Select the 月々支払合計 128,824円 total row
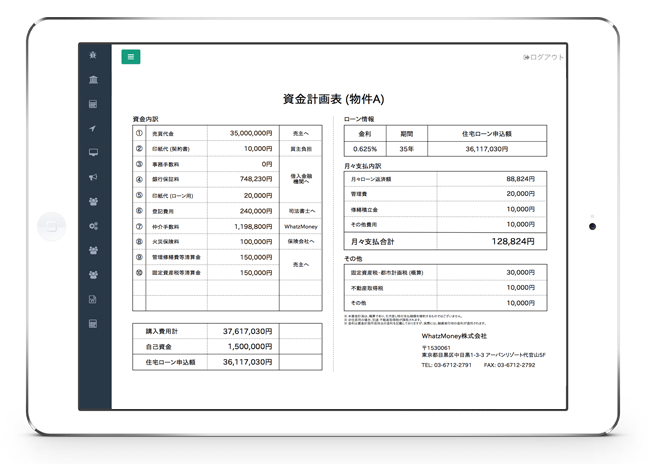This screenshot has width=650, height=464. click(445, 242)
